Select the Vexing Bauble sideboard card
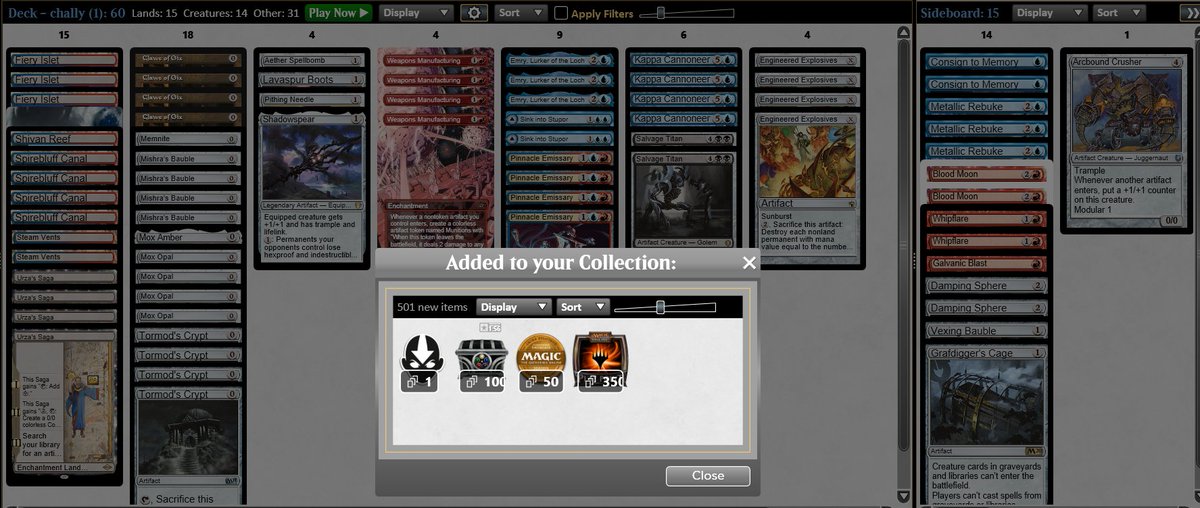 985,331
